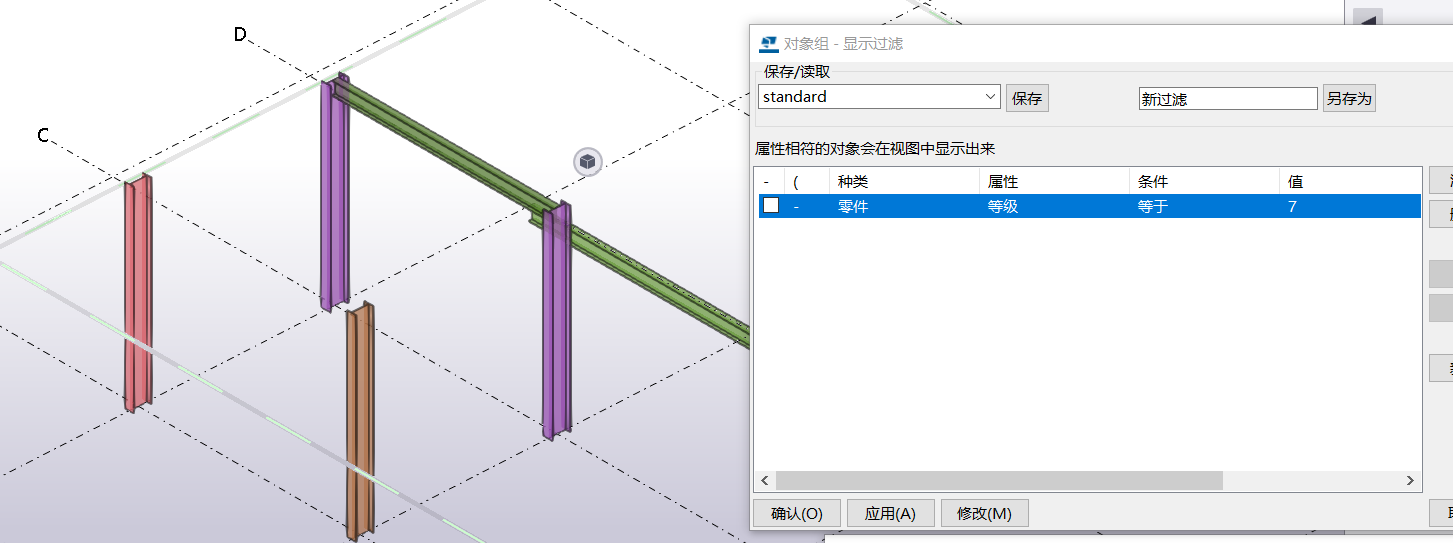Click the 另存为 button
Image resolution: width=1453 pixels, height=543 pixels.
1349,98
